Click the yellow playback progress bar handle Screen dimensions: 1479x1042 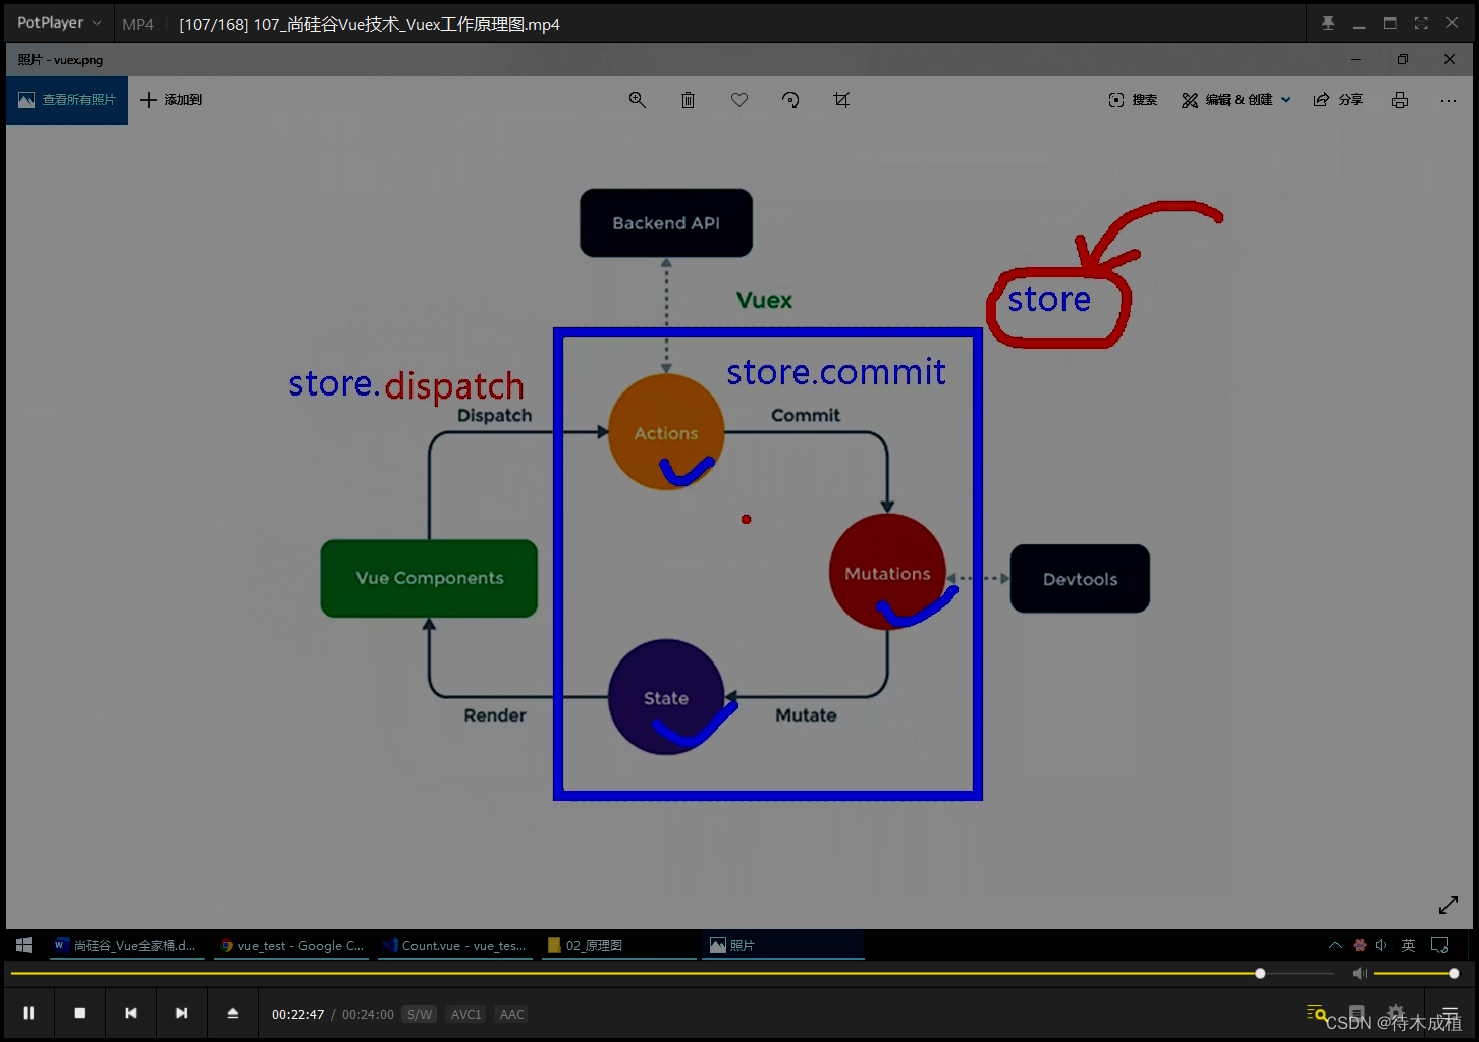tap(1260, 973)
